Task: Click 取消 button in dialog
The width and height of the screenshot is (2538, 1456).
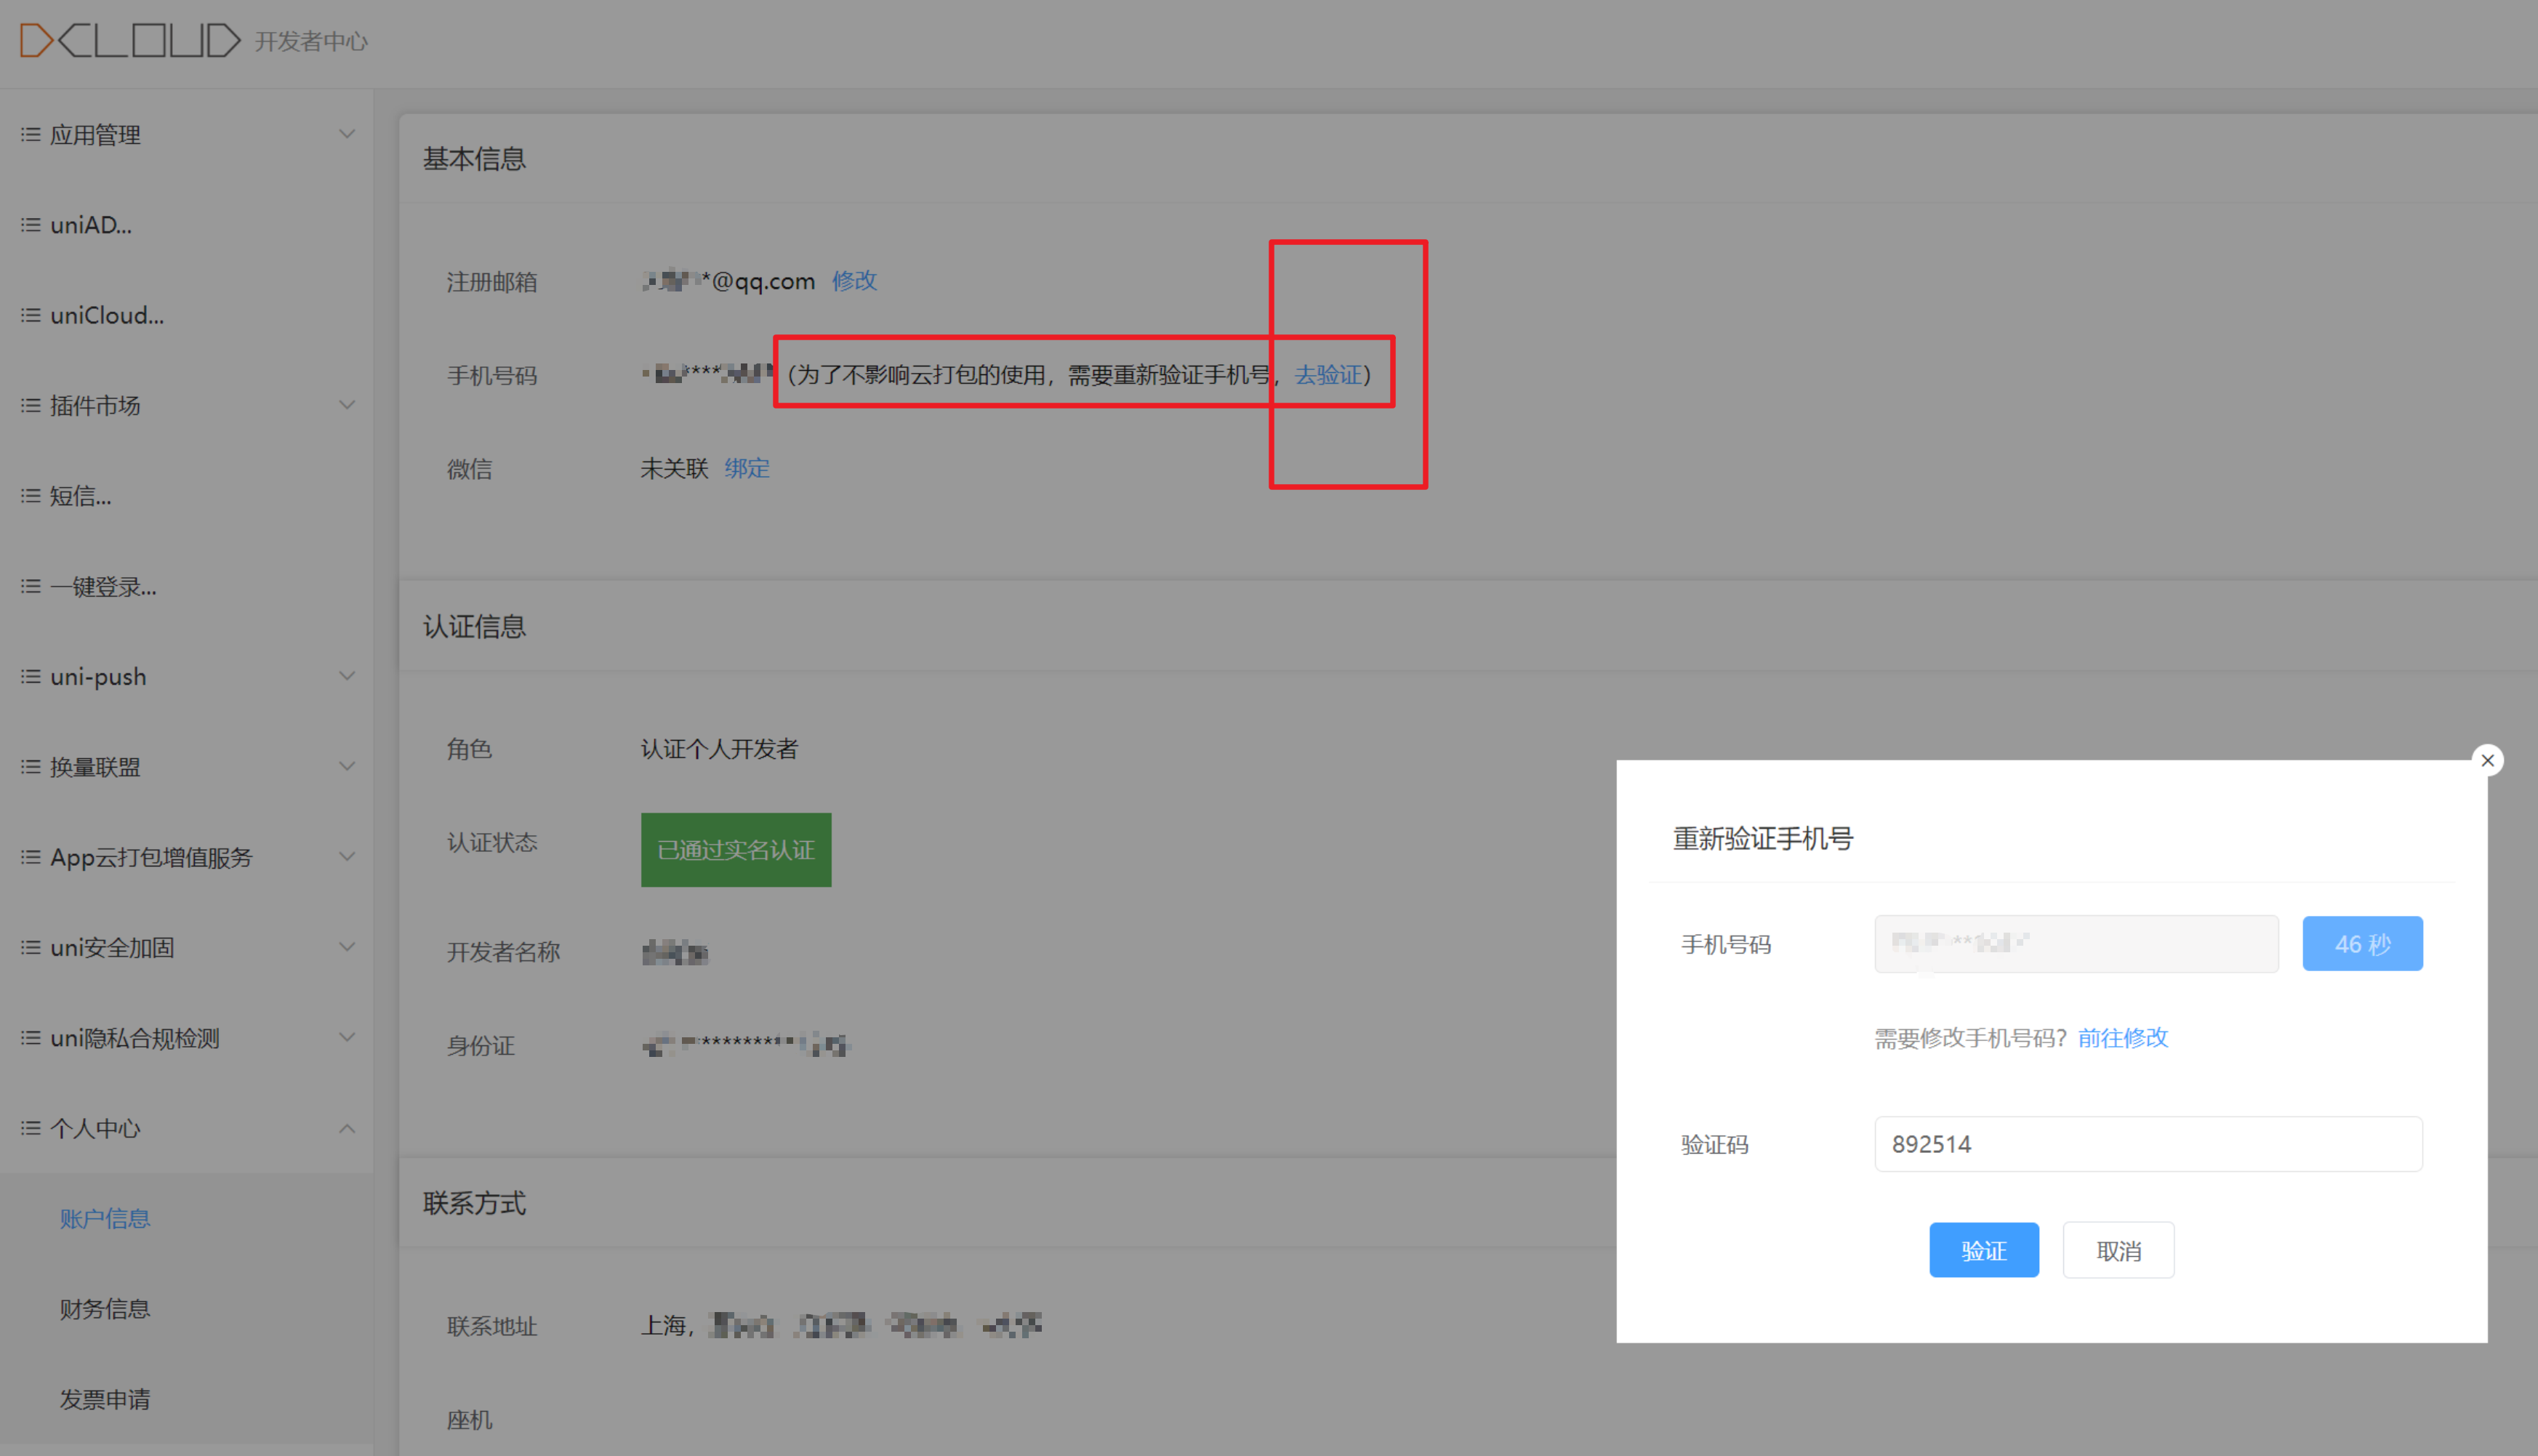Action: pyautogui.click(x=2118, y=1250)
